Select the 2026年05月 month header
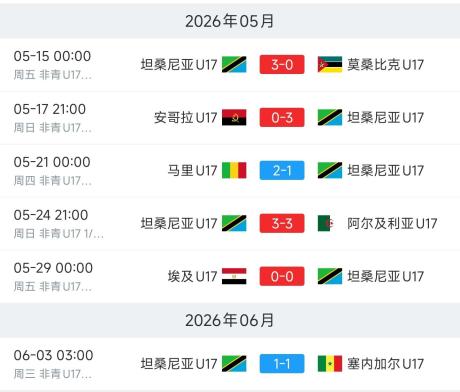Image resolution: width=460 pixels, height=392 pixels. click(230, 21)
